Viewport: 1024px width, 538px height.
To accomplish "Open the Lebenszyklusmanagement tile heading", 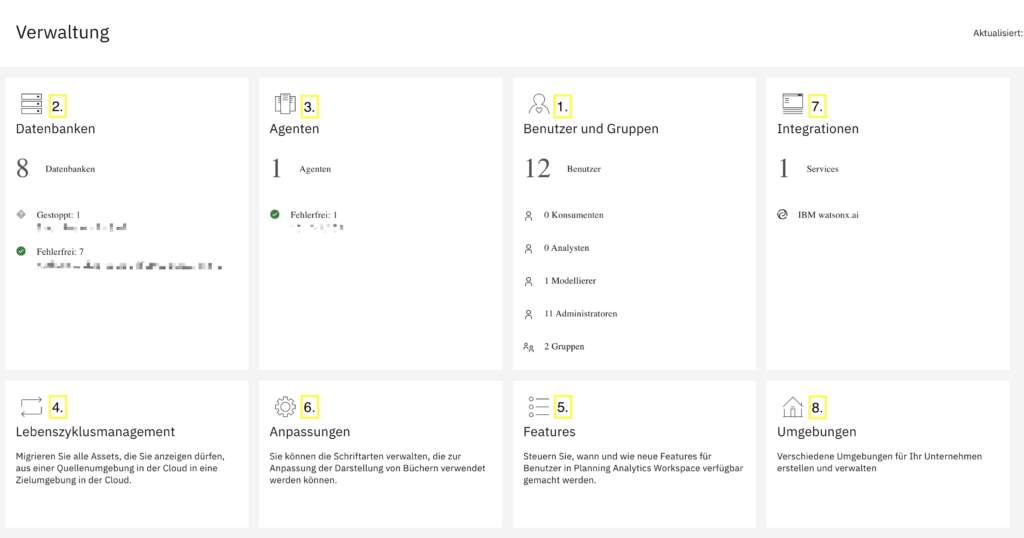I will (95, 432).
